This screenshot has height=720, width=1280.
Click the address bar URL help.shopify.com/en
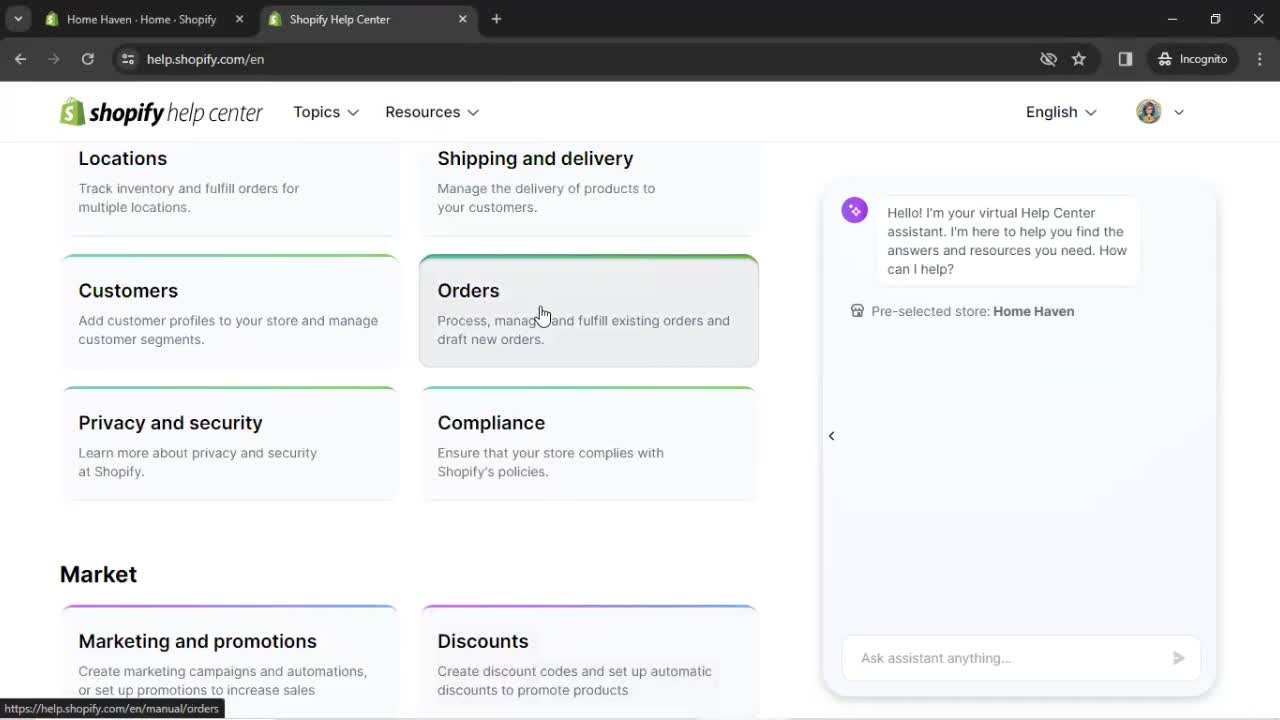(205, 59)
